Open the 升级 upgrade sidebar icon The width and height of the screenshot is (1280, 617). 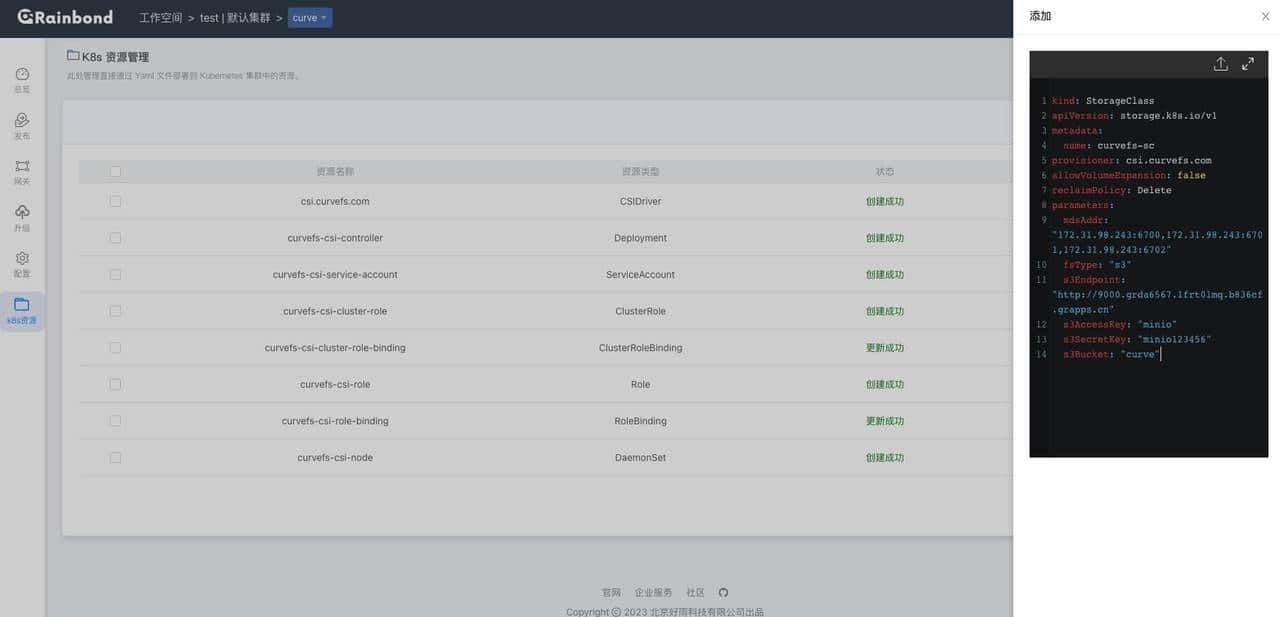point(22,218)
